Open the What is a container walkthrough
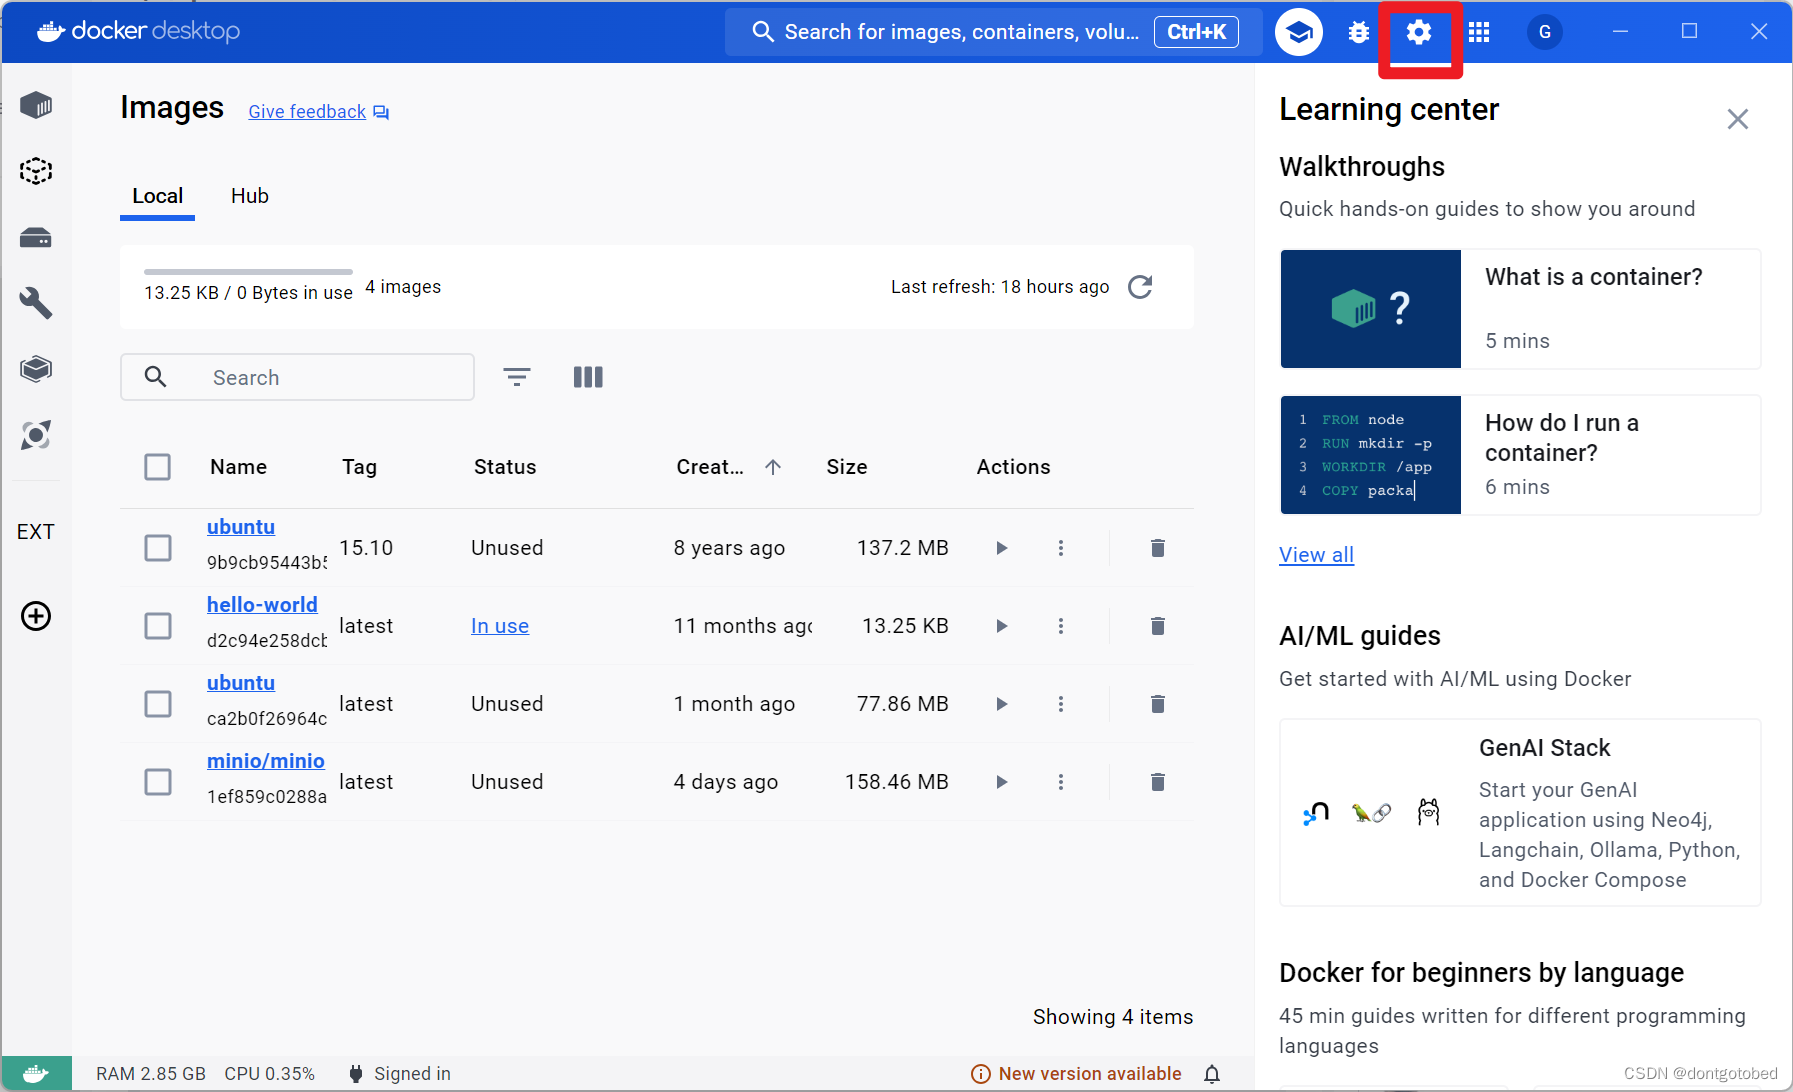 point(1520,309)
